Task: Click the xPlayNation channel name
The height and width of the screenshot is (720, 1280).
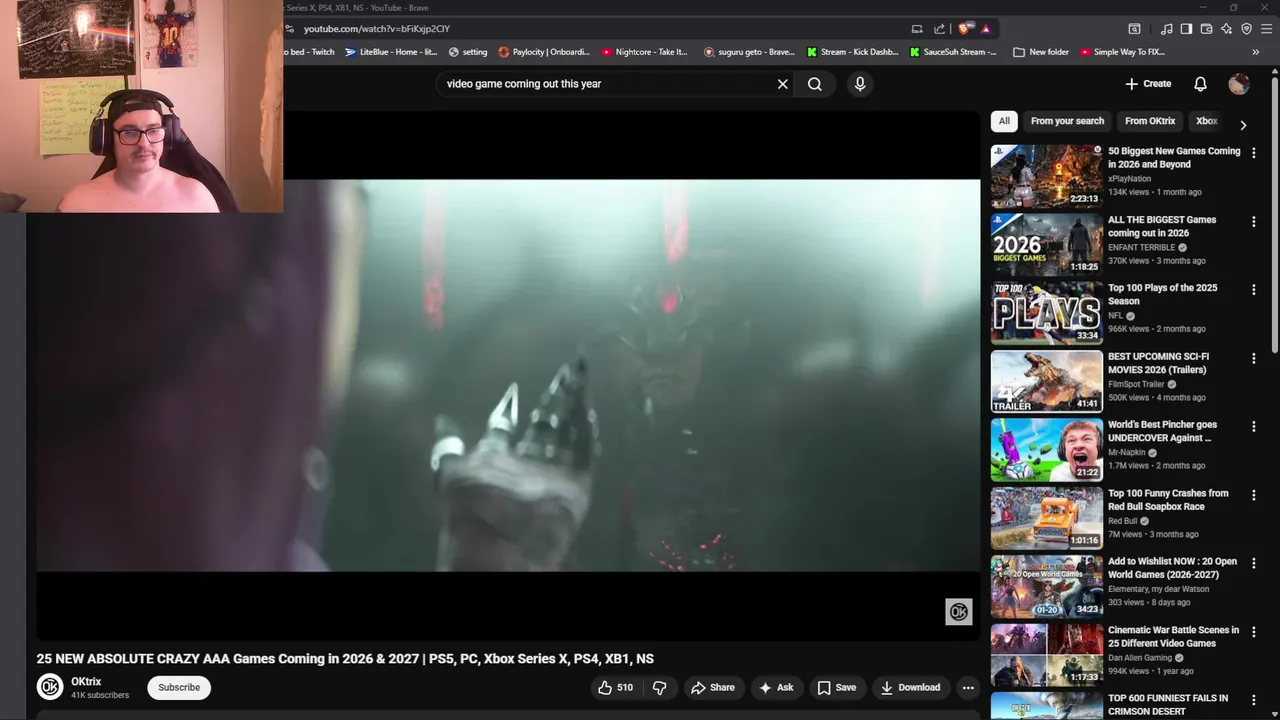Action: coord(1129,179)
